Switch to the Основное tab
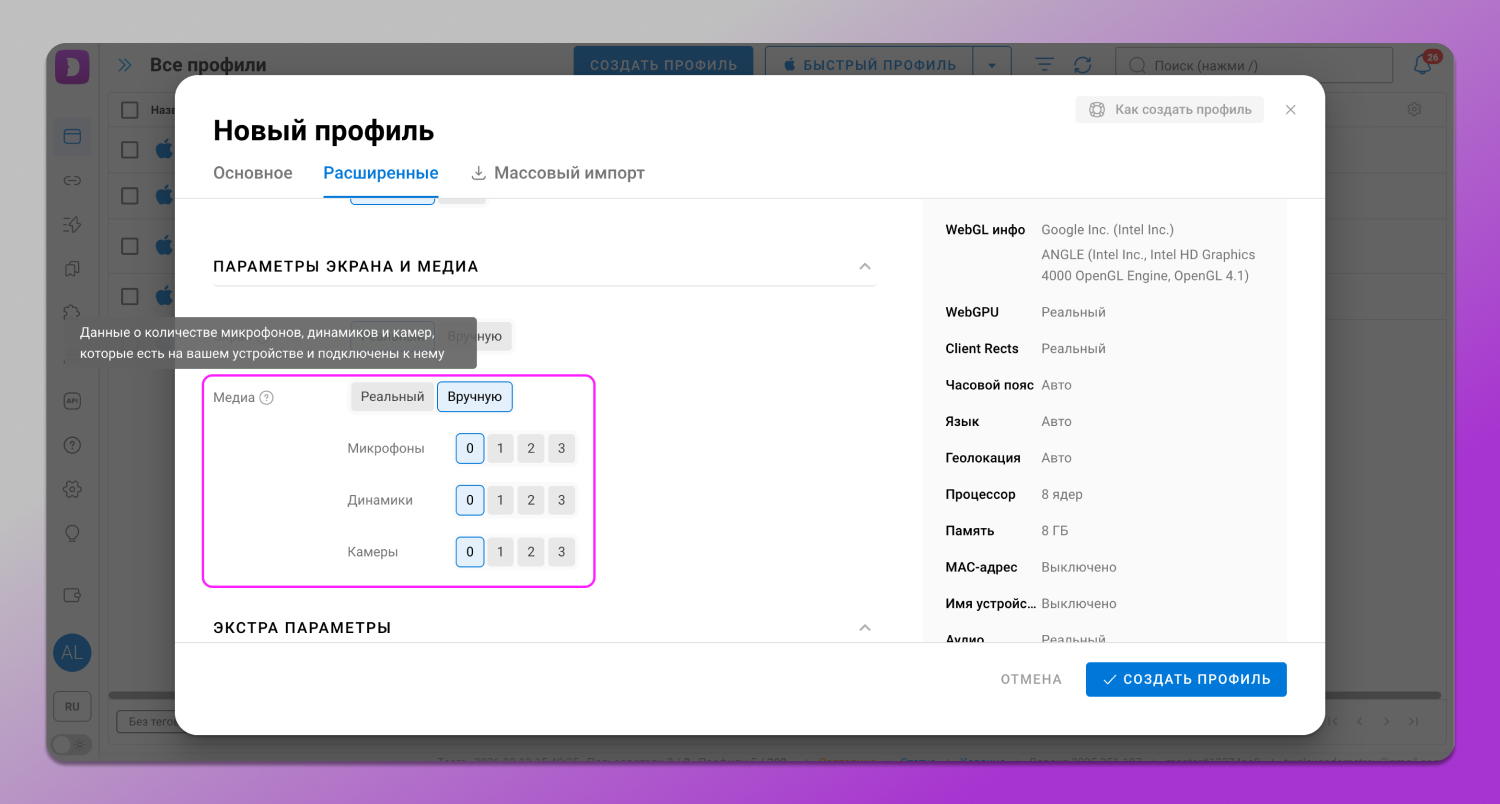1500x804 pixels. click(253, 173)
